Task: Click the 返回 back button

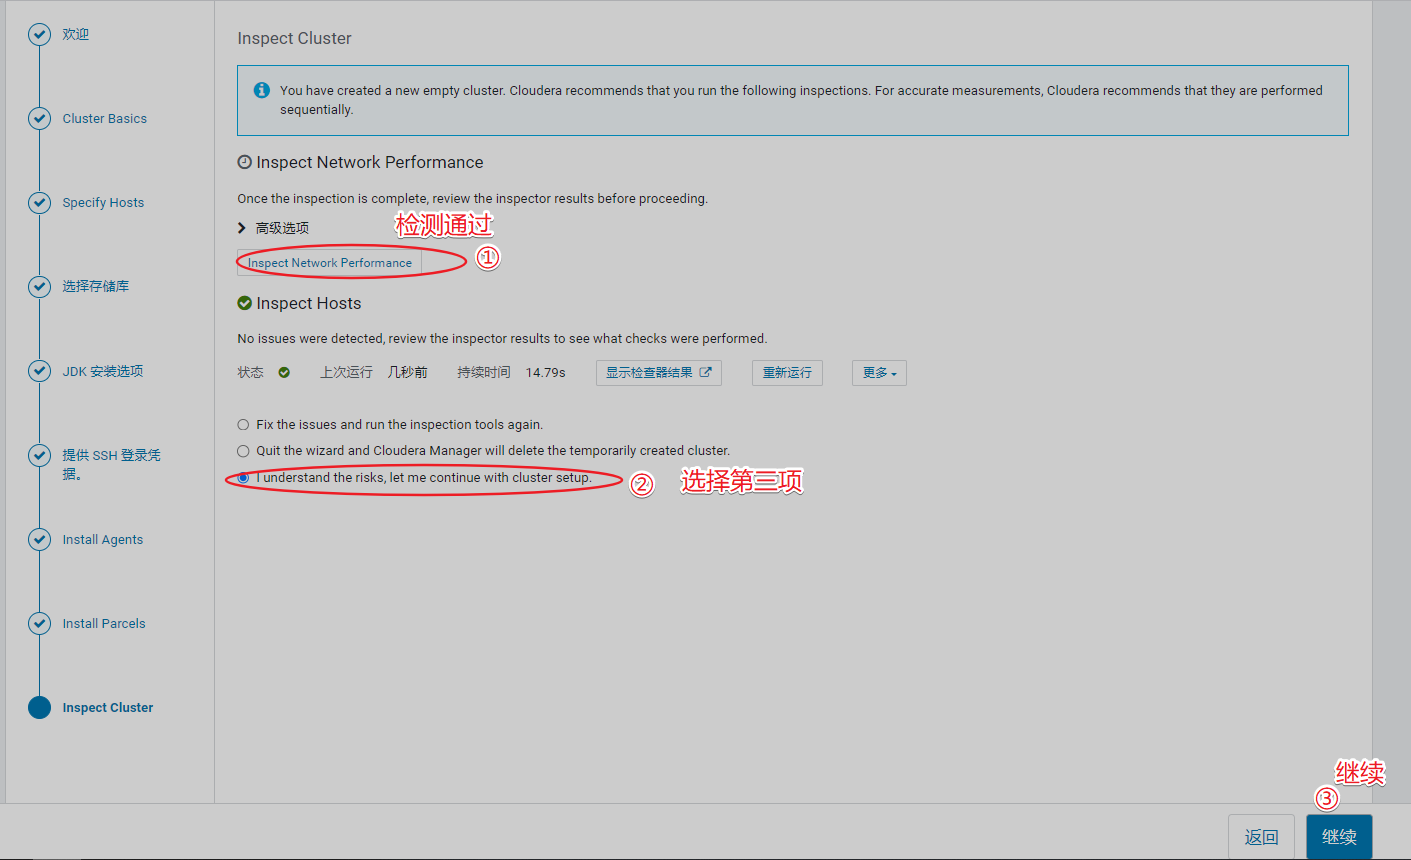Action: [x=1261, y=837]
